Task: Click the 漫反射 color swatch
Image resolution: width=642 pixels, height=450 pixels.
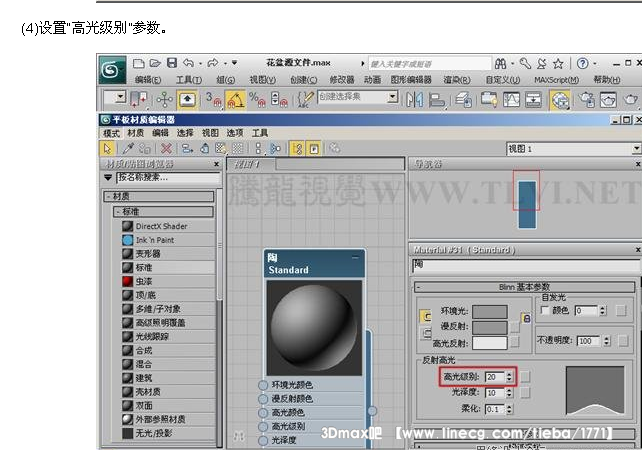Action: point(490,327)
